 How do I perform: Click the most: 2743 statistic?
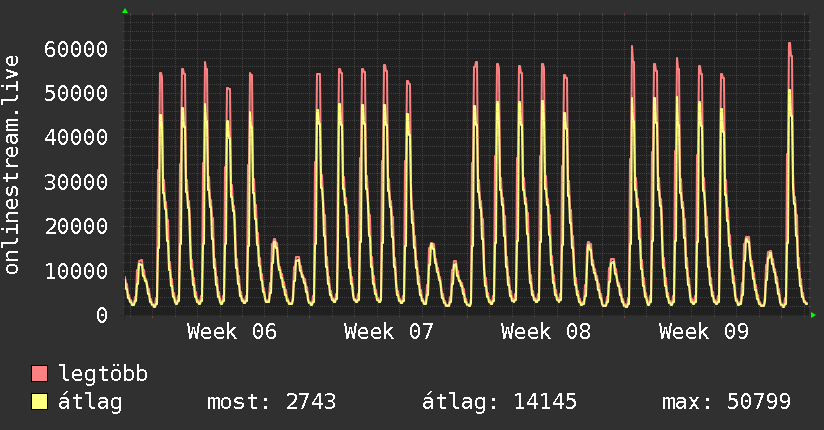tap(271, 402)
